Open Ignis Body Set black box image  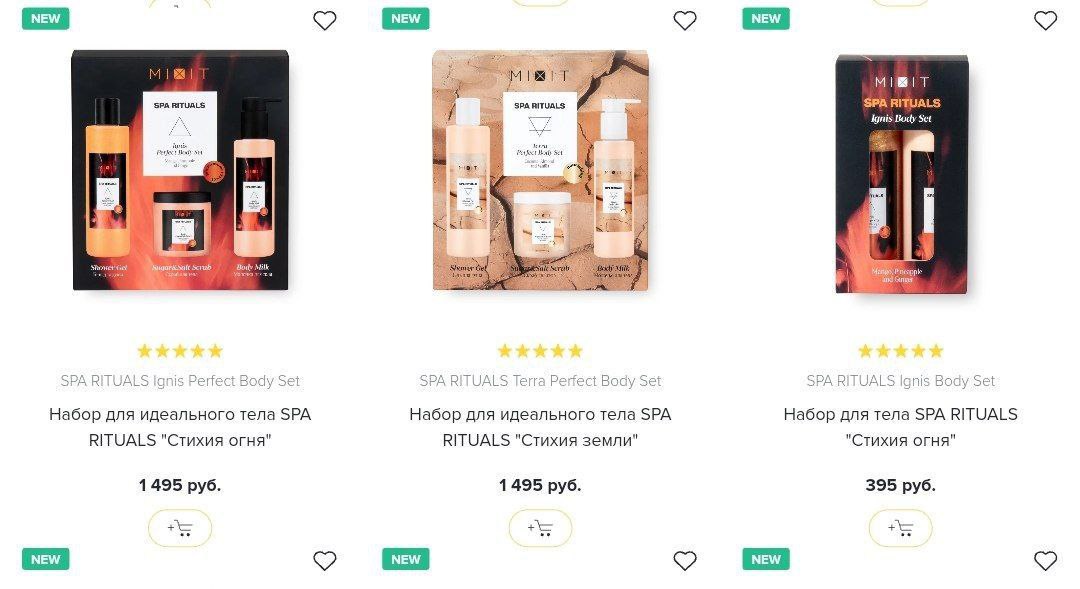902,174
